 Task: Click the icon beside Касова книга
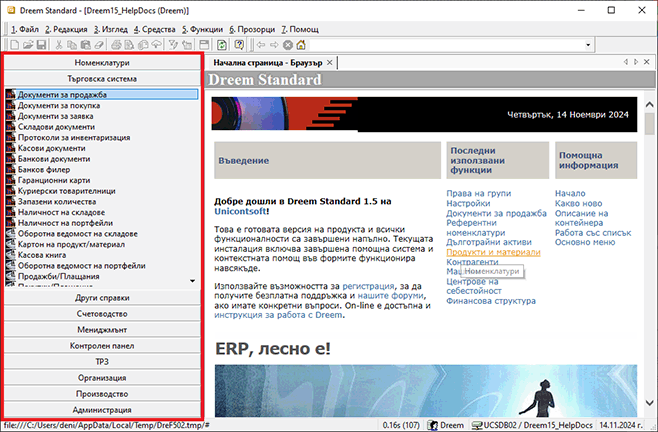(10, 255)
